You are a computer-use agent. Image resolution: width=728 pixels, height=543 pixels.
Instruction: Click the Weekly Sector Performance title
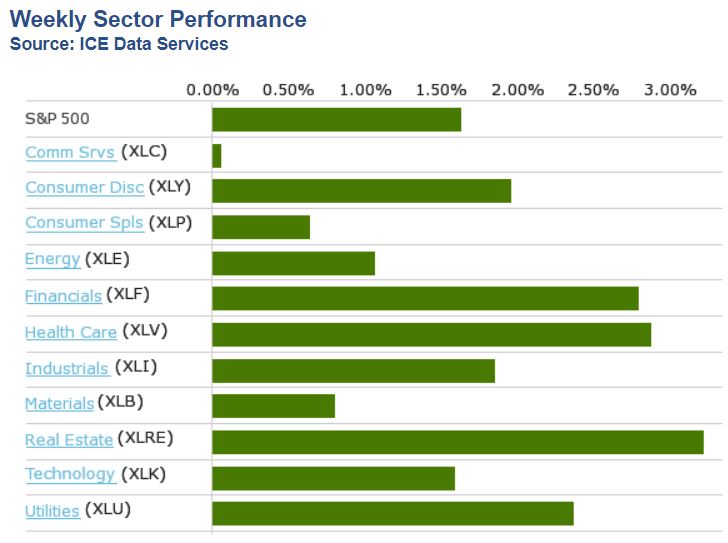pyautogui.click(x=158, y=19)
